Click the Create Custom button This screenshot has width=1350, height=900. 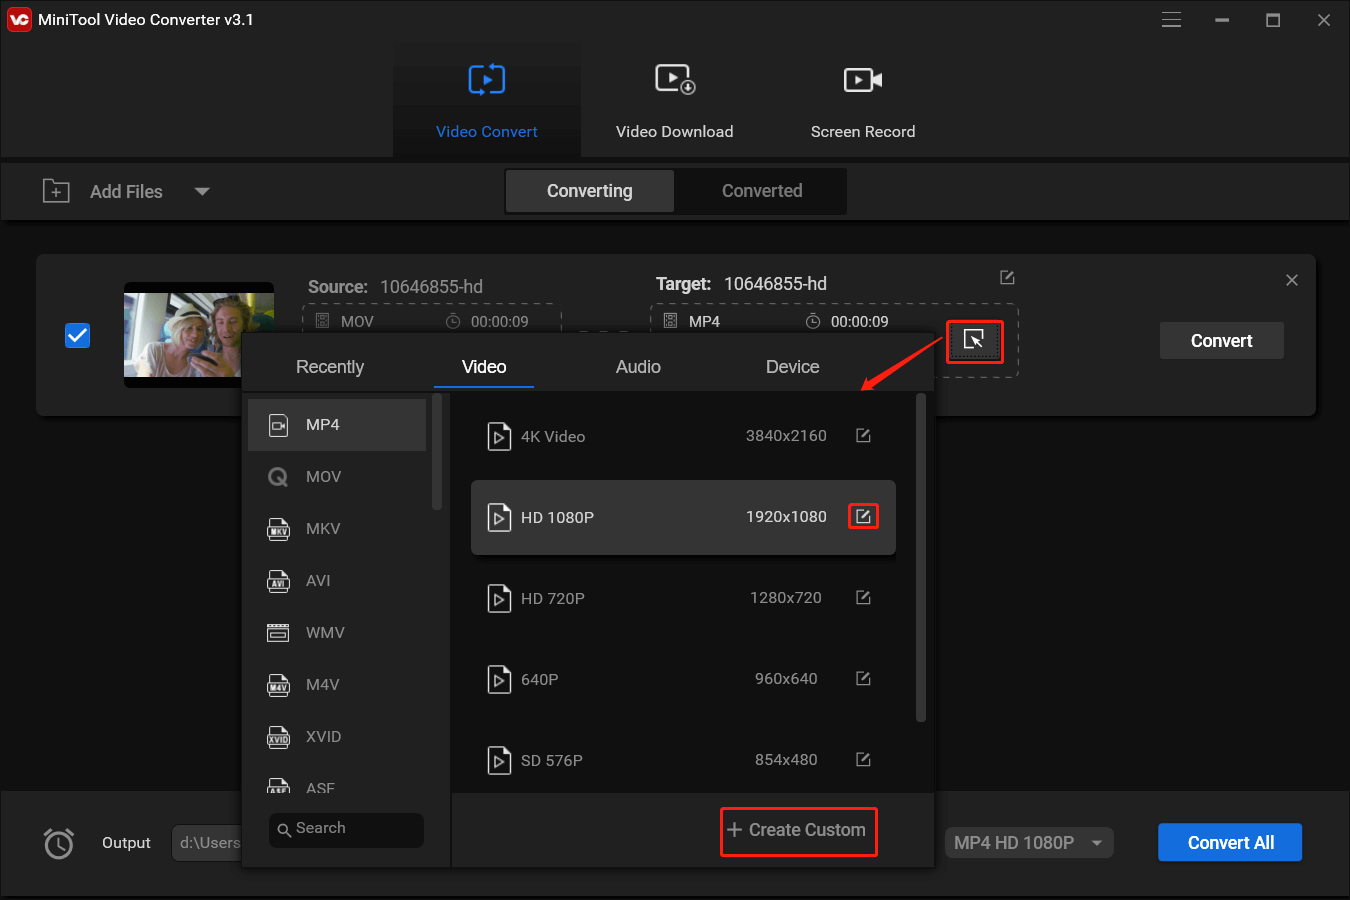click(797, 830)
